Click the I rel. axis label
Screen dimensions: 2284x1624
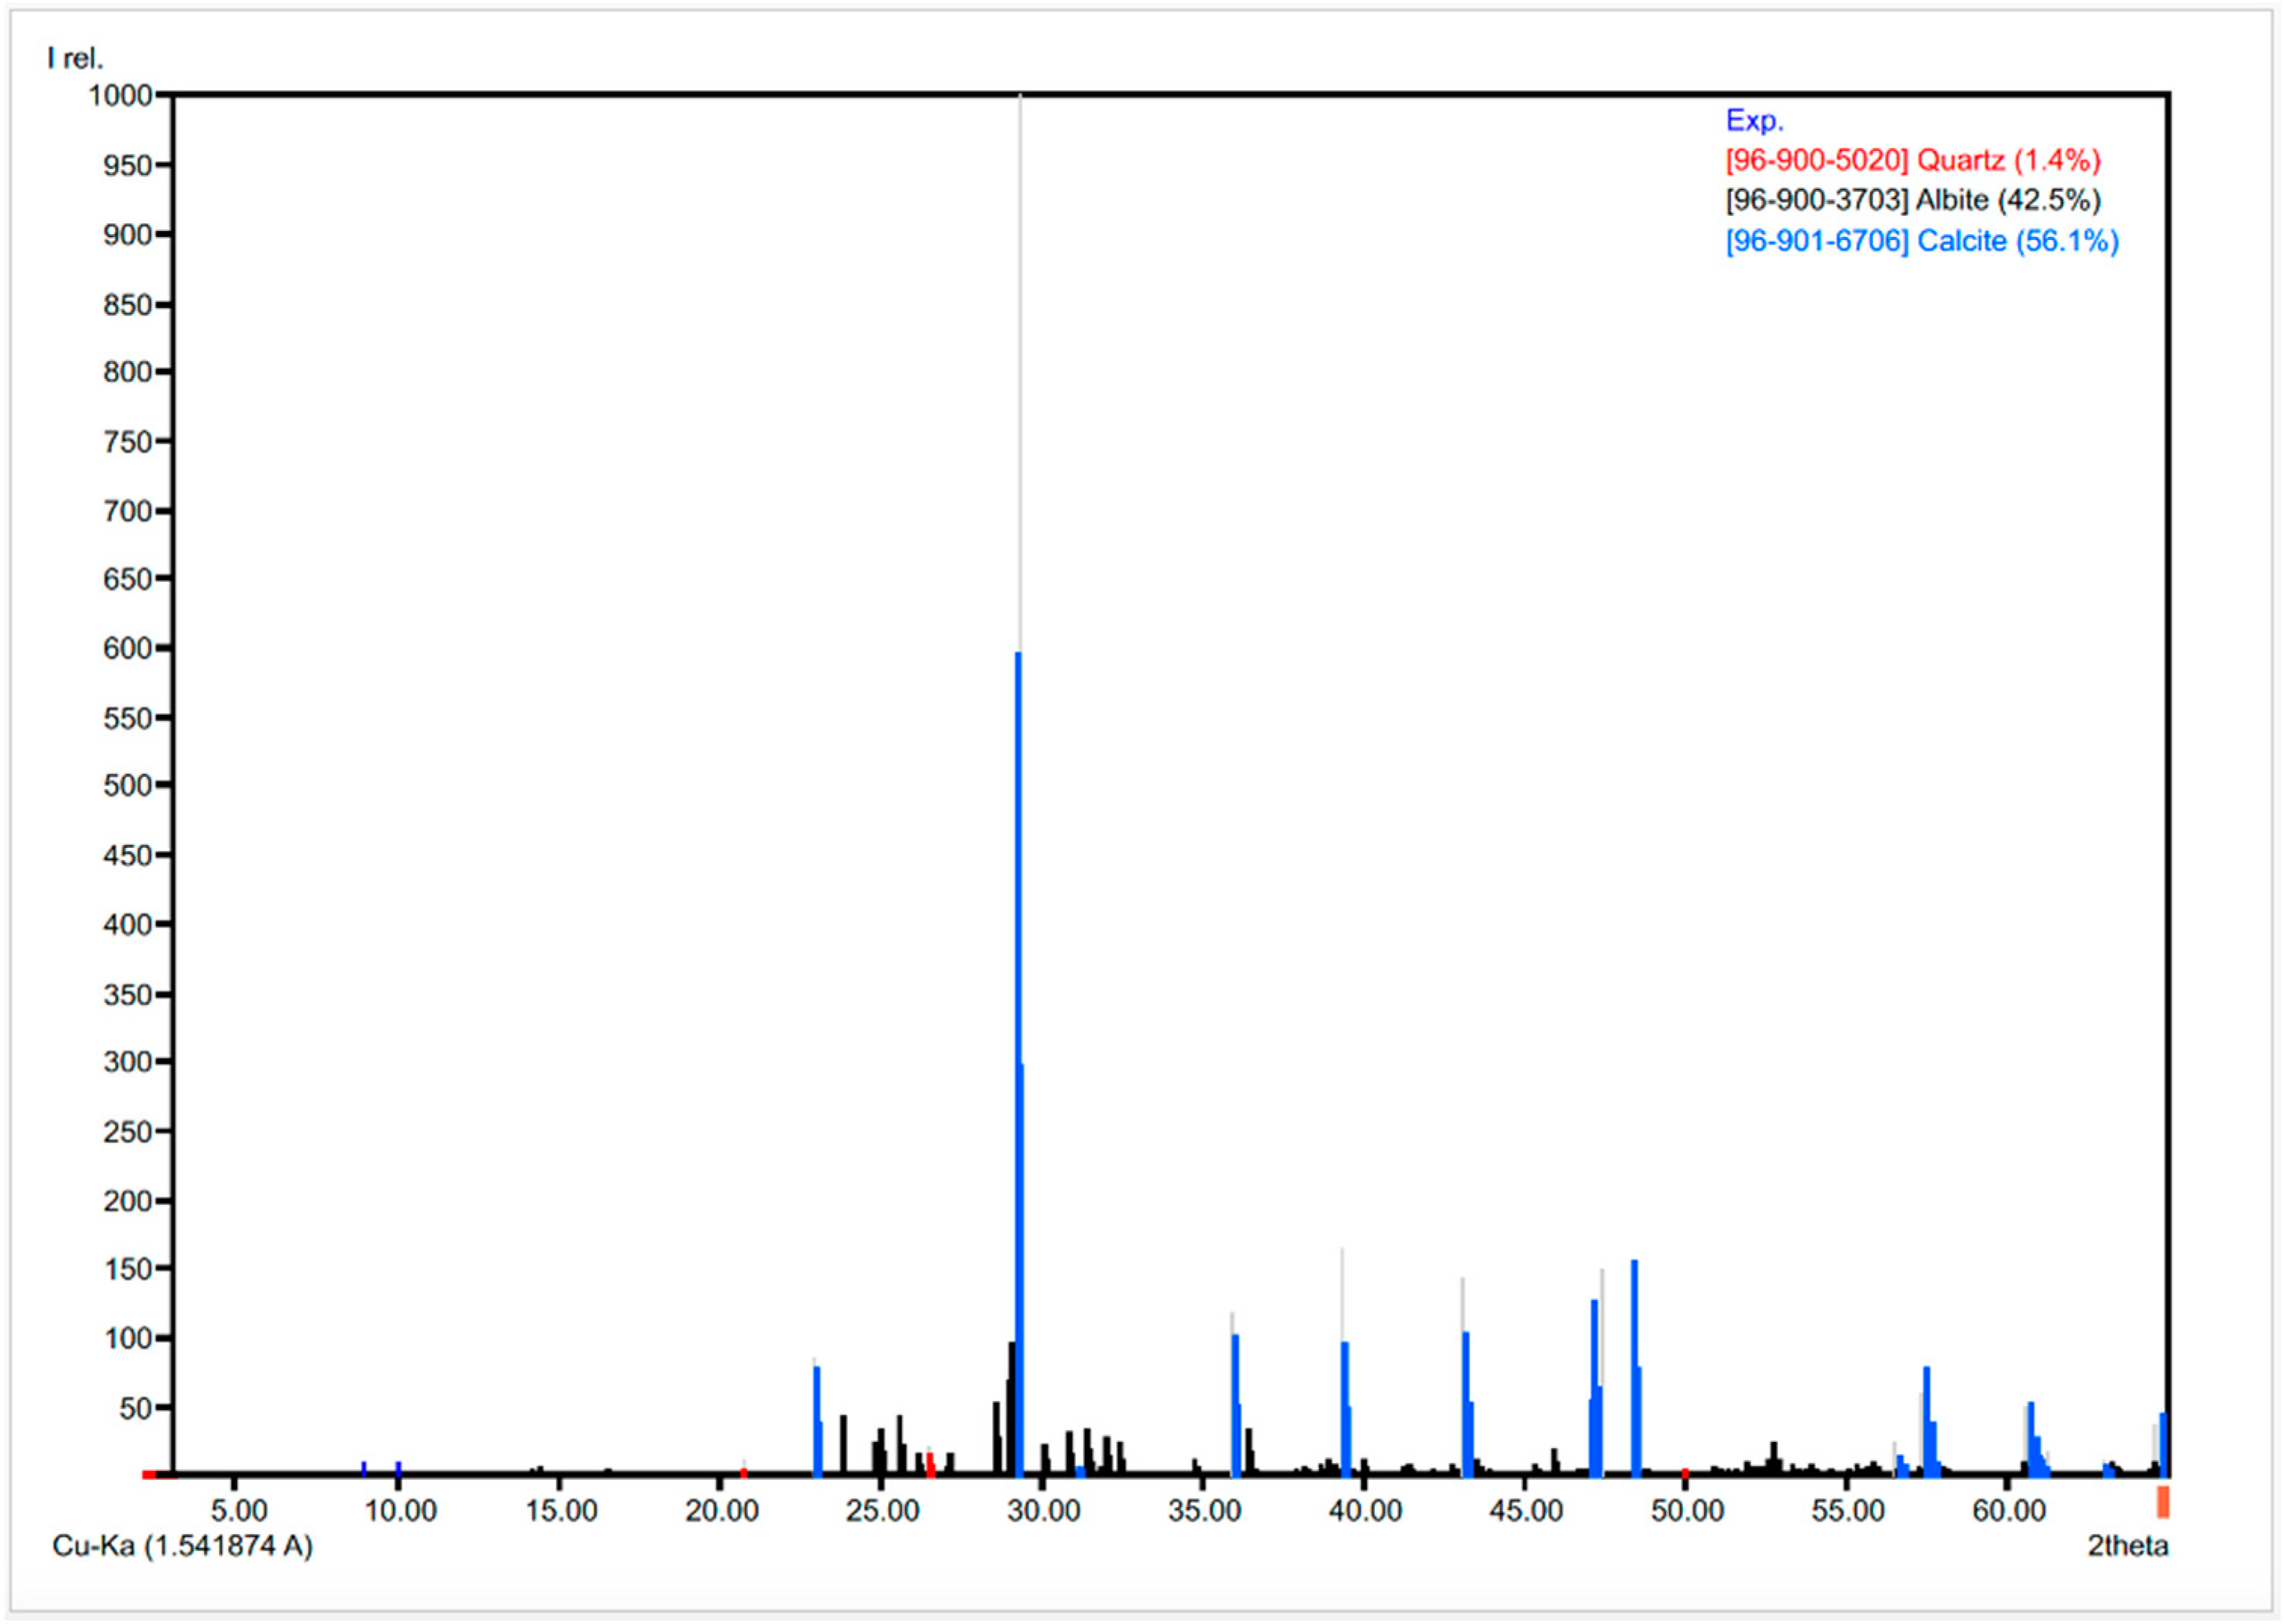coord(75,59)
